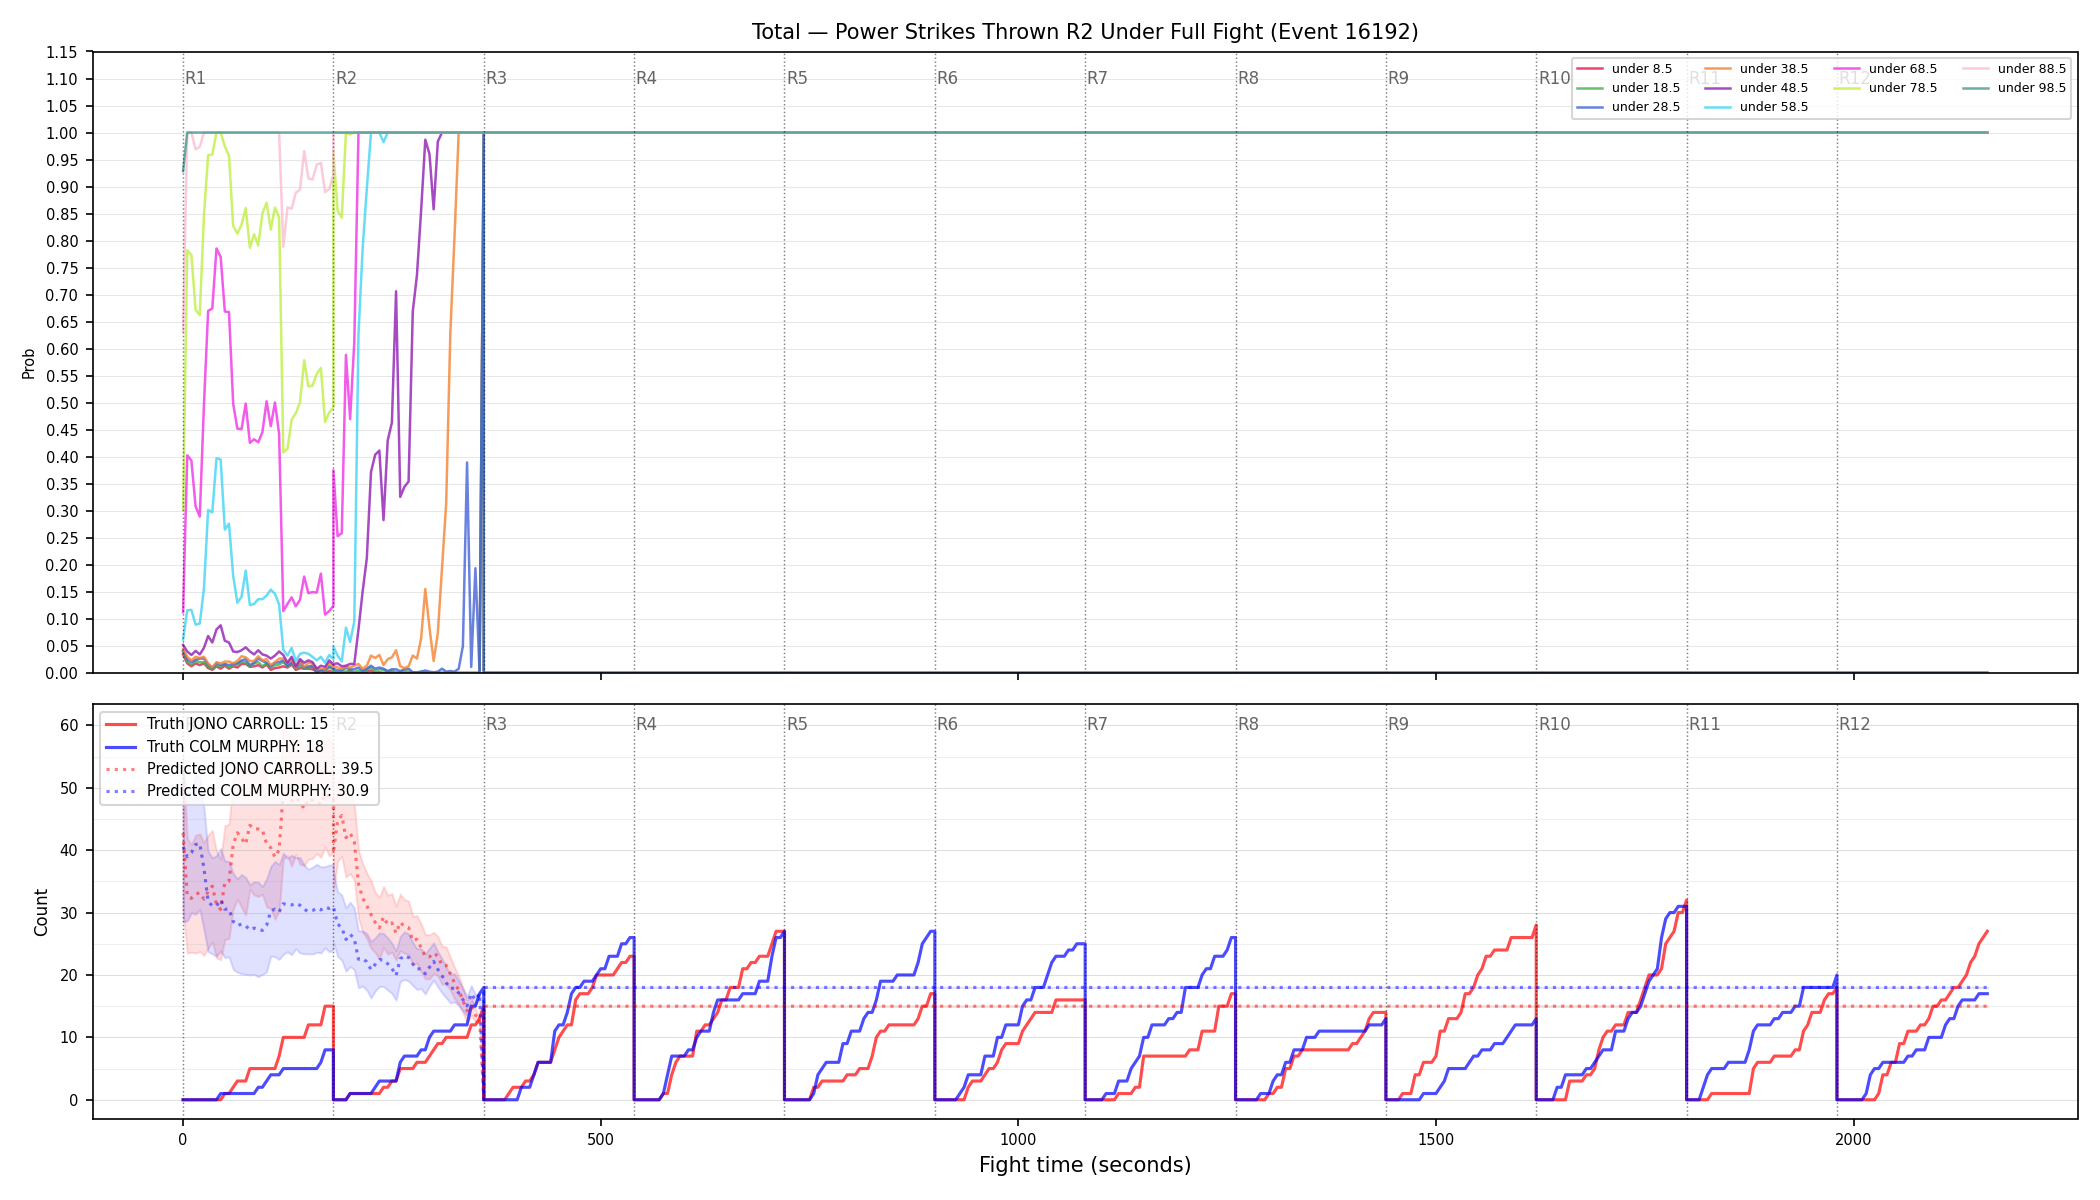Click the blue solid line swatch for Truth COLM MURPHY
The width and height of the screenshot is (2100, 1200).
point(121,746)
